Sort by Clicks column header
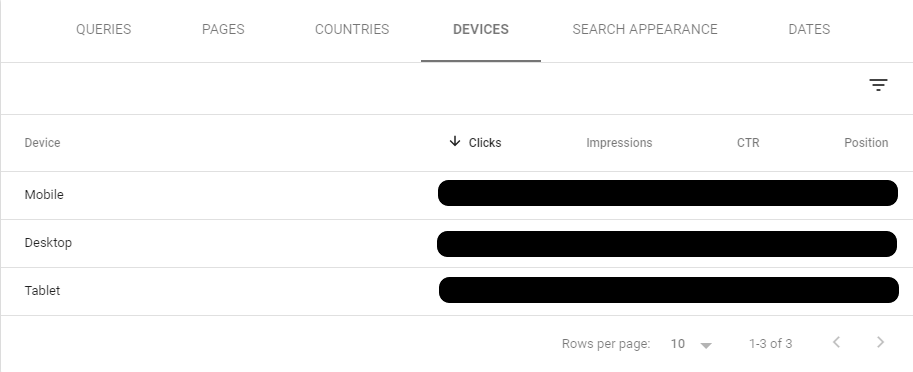Viewport: 913px width, 372px height. [485, 143]
